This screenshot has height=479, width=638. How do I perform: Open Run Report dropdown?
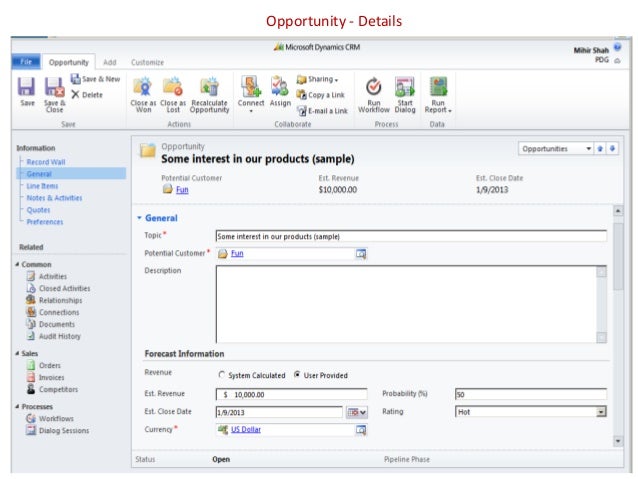(x=438, y=94)
